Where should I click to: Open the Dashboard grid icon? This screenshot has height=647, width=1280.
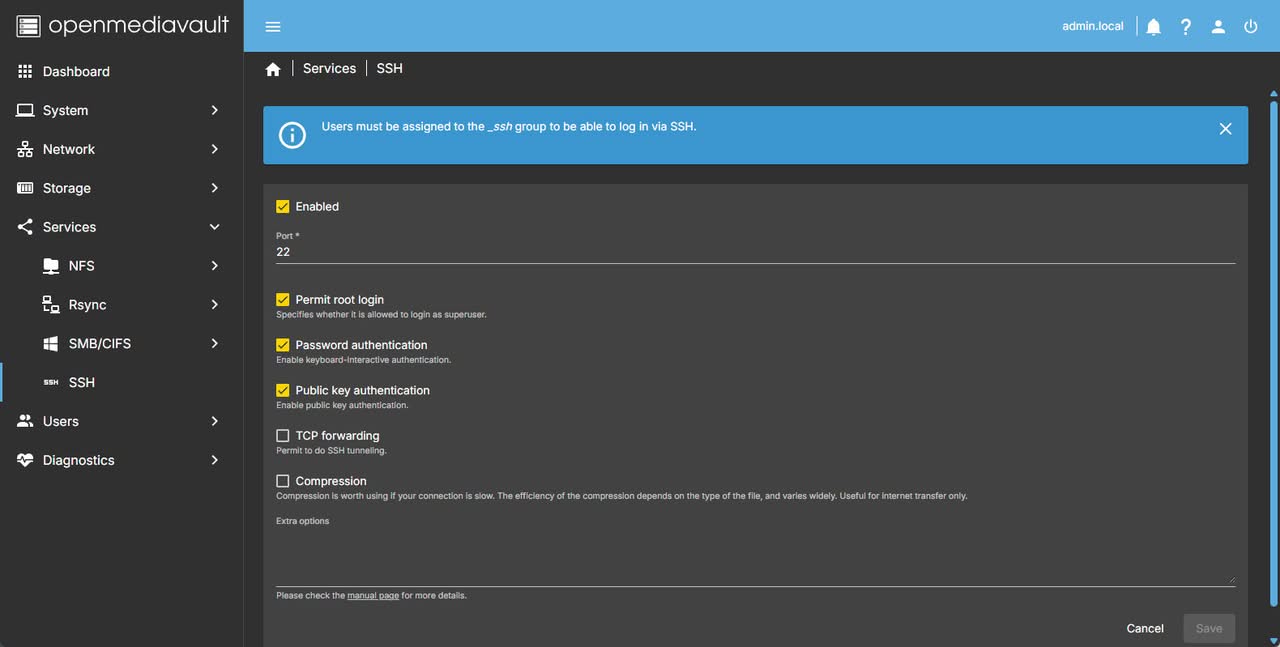(x=25, y=71)
